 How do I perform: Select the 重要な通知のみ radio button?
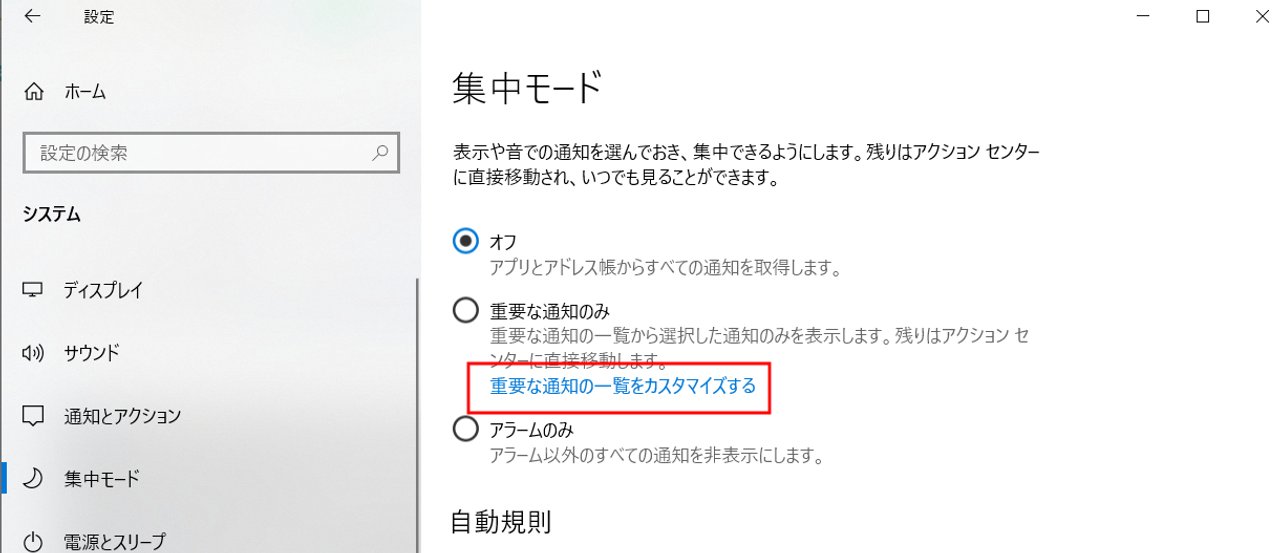coord(466,311)
